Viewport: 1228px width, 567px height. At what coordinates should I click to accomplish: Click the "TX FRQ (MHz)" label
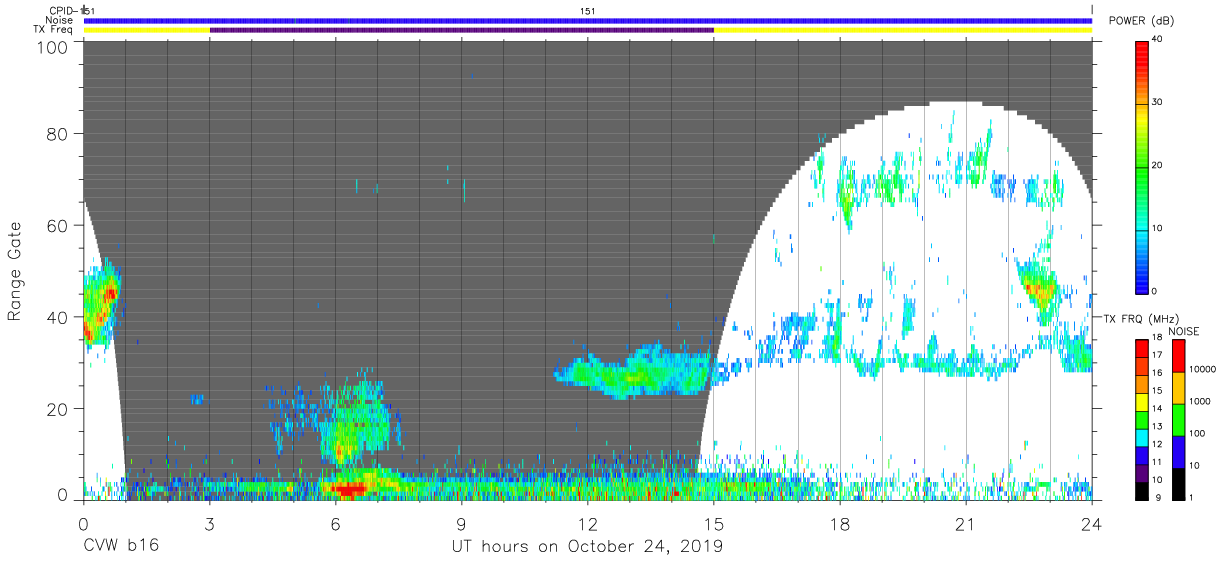coord(1141,318)
